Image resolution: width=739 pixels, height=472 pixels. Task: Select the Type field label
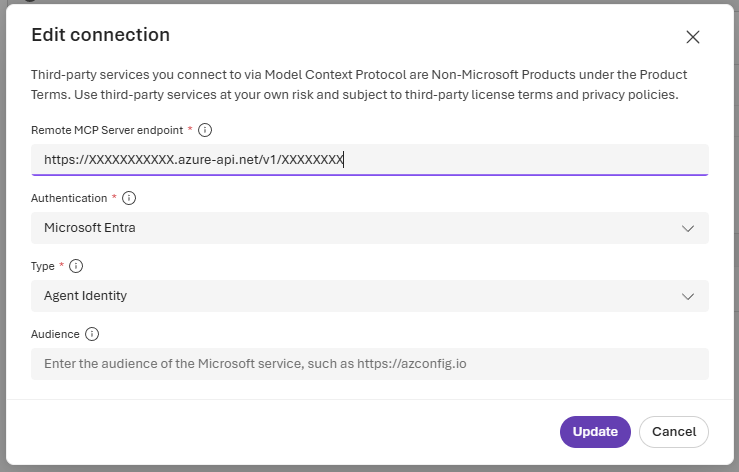44,266
